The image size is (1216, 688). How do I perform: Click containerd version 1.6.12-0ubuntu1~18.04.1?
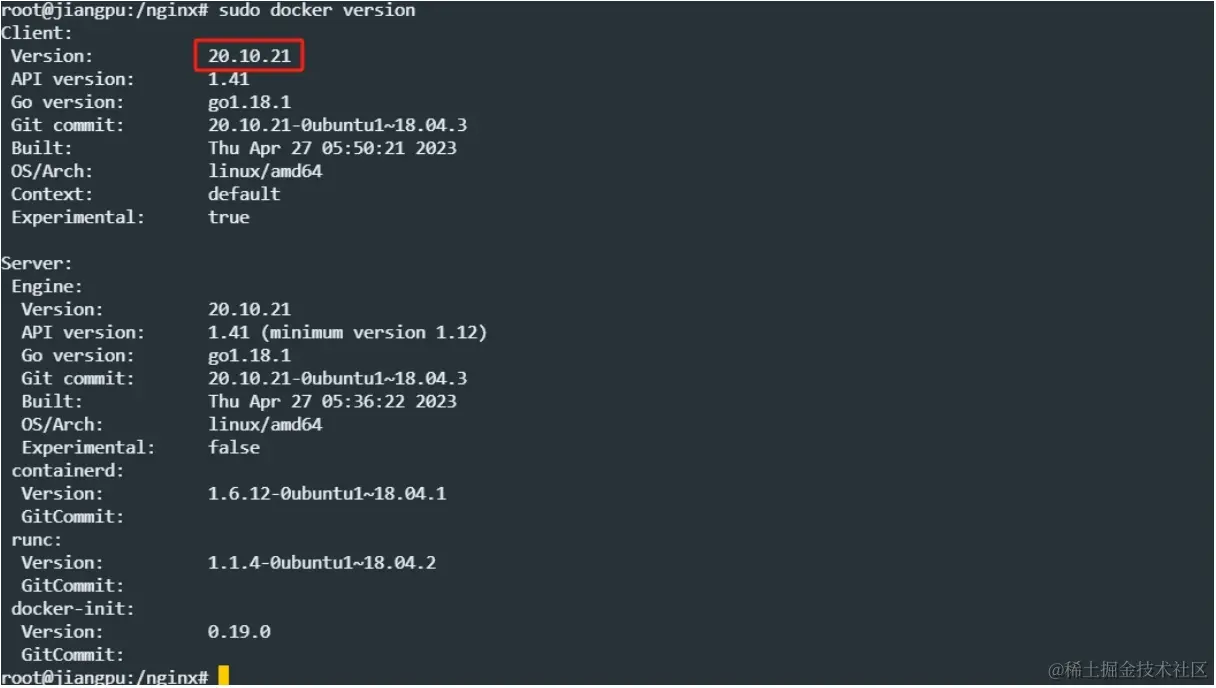click(327, 493)
